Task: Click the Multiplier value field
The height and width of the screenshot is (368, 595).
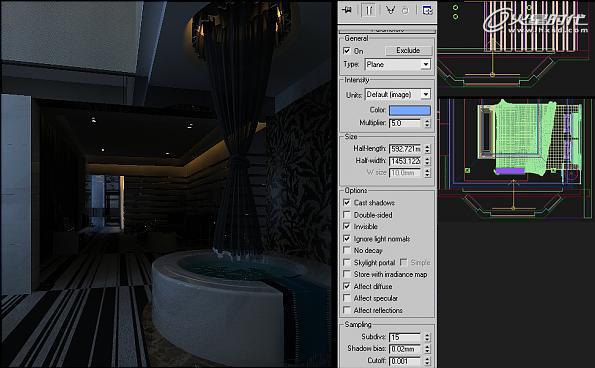Action: [x=405, y=123]
